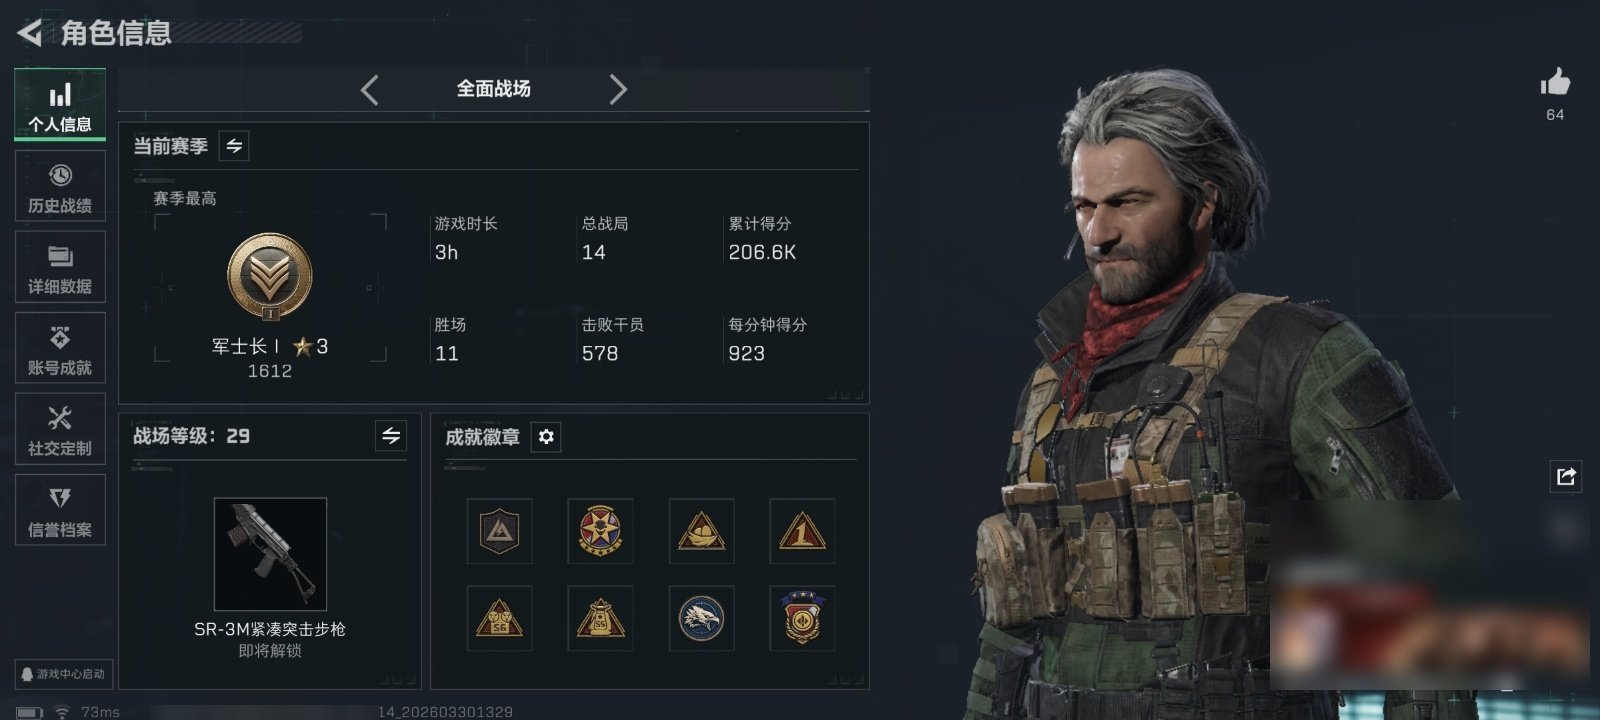This screenshot has height=720, width=1600.
Task: Toggle battlefield level swap button
Action: click(391, 436)
